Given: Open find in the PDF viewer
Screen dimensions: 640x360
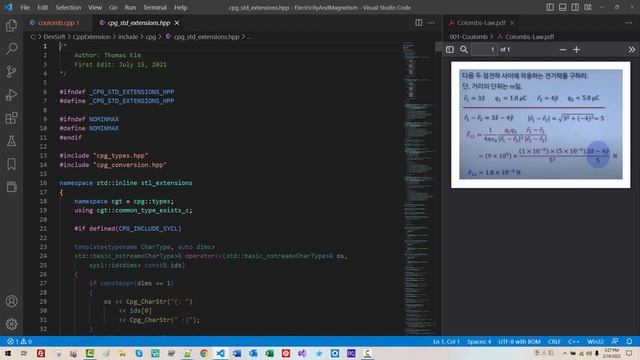Looking at the screenshot, I should (464, 49).
